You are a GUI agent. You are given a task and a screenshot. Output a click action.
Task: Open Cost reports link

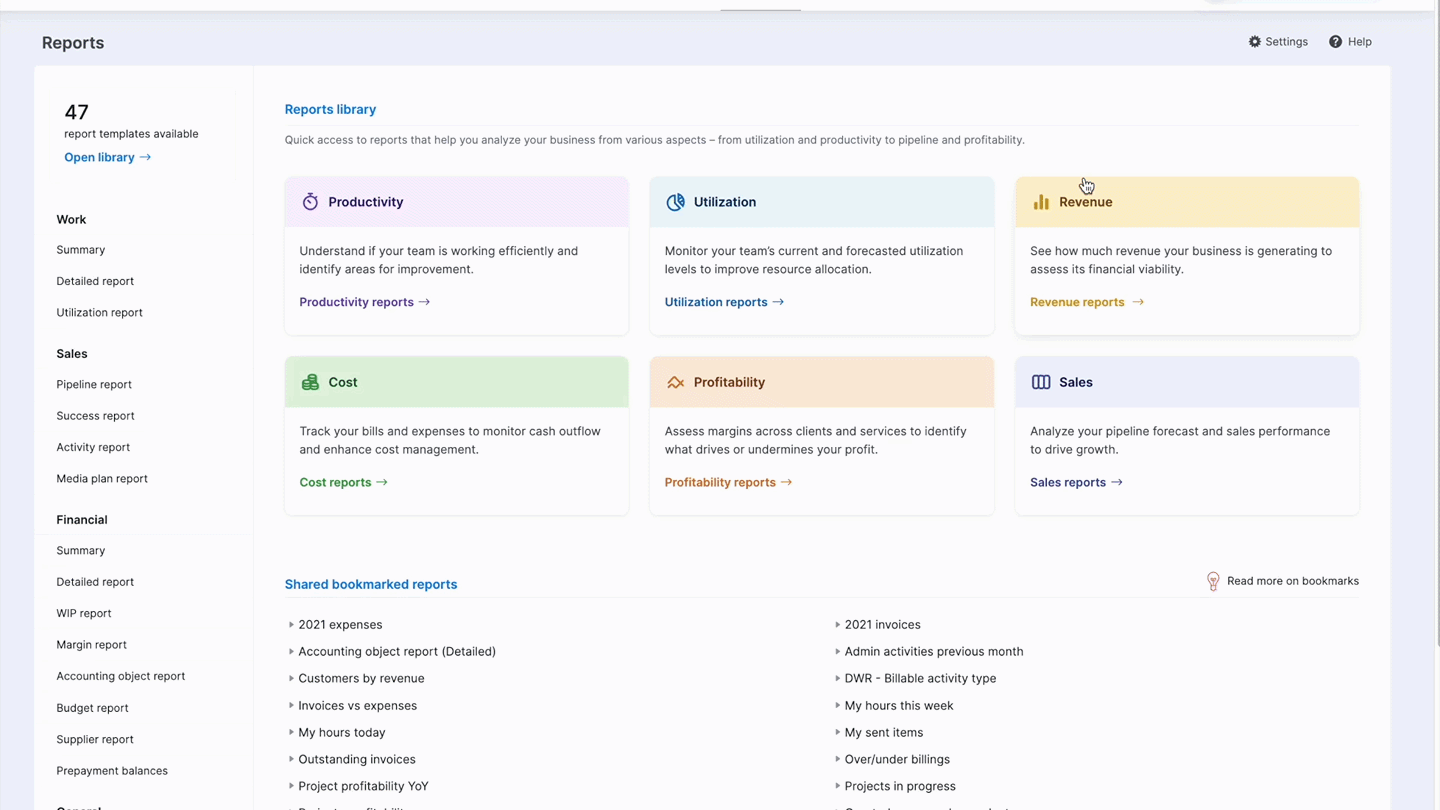(x=344, y=482)
